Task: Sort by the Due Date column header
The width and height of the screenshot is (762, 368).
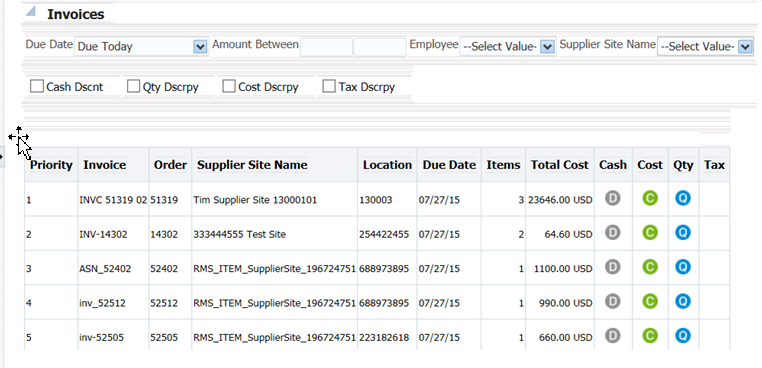Action: pos(449,165)
